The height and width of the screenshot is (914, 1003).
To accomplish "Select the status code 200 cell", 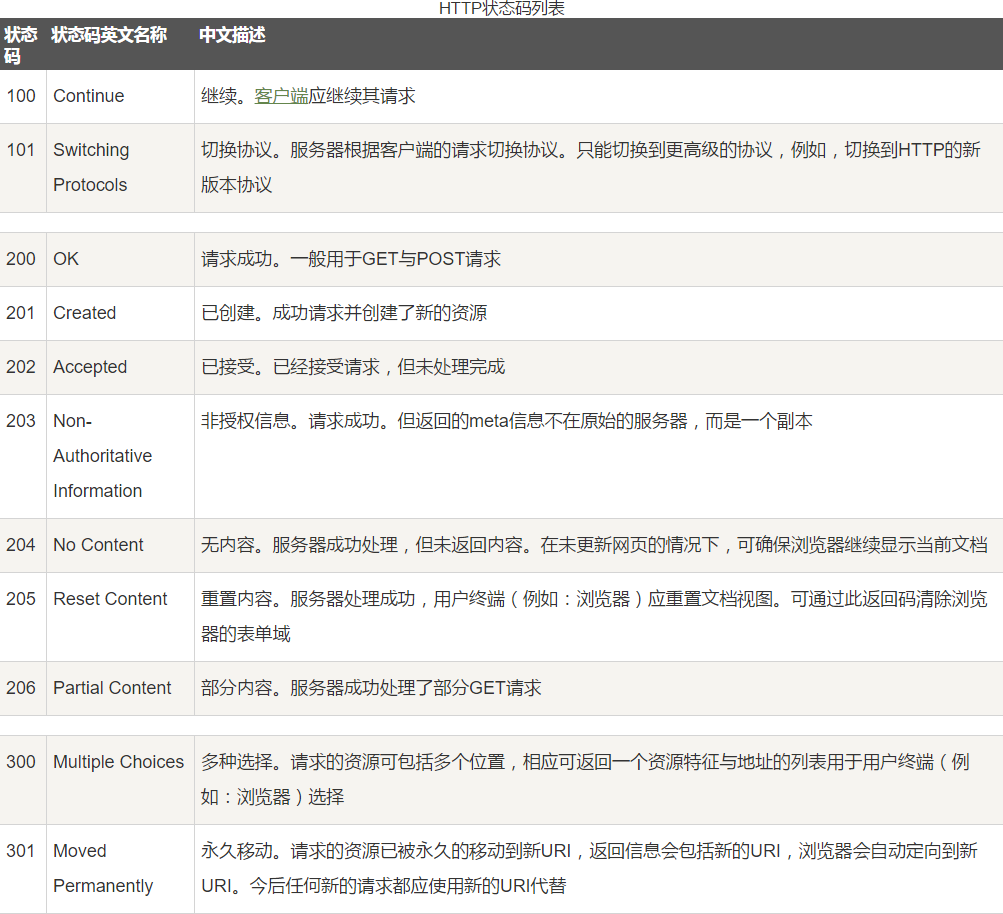I will click(x=23, y=259).
